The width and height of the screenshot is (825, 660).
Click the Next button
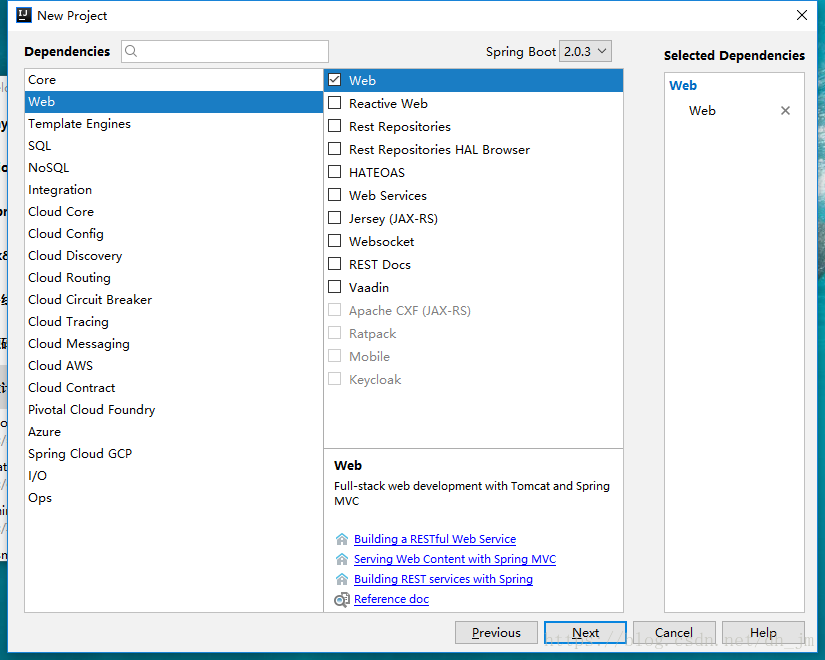[585, 633]
